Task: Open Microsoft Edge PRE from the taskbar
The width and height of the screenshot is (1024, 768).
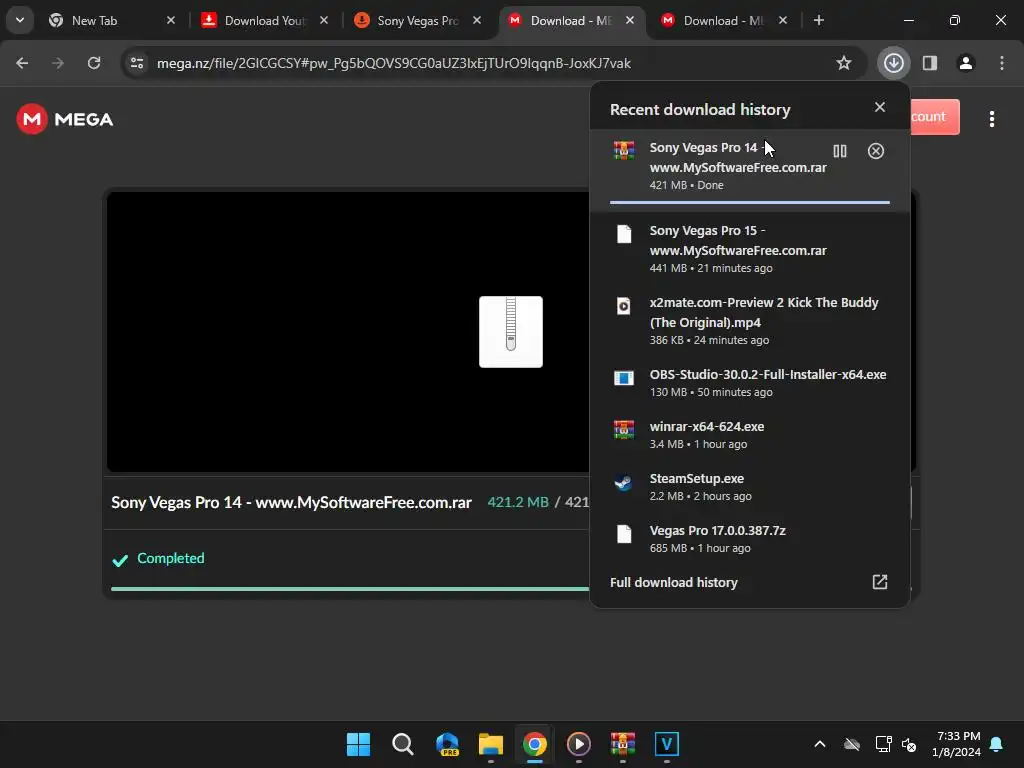Action: pos(447,744)
